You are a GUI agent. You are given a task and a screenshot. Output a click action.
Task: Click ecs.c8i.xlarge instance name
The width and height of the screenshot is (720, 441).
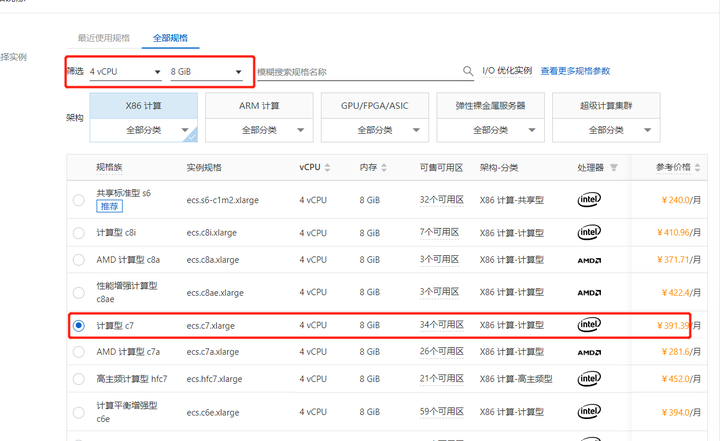pyautogui.click(x=212, y=233)
